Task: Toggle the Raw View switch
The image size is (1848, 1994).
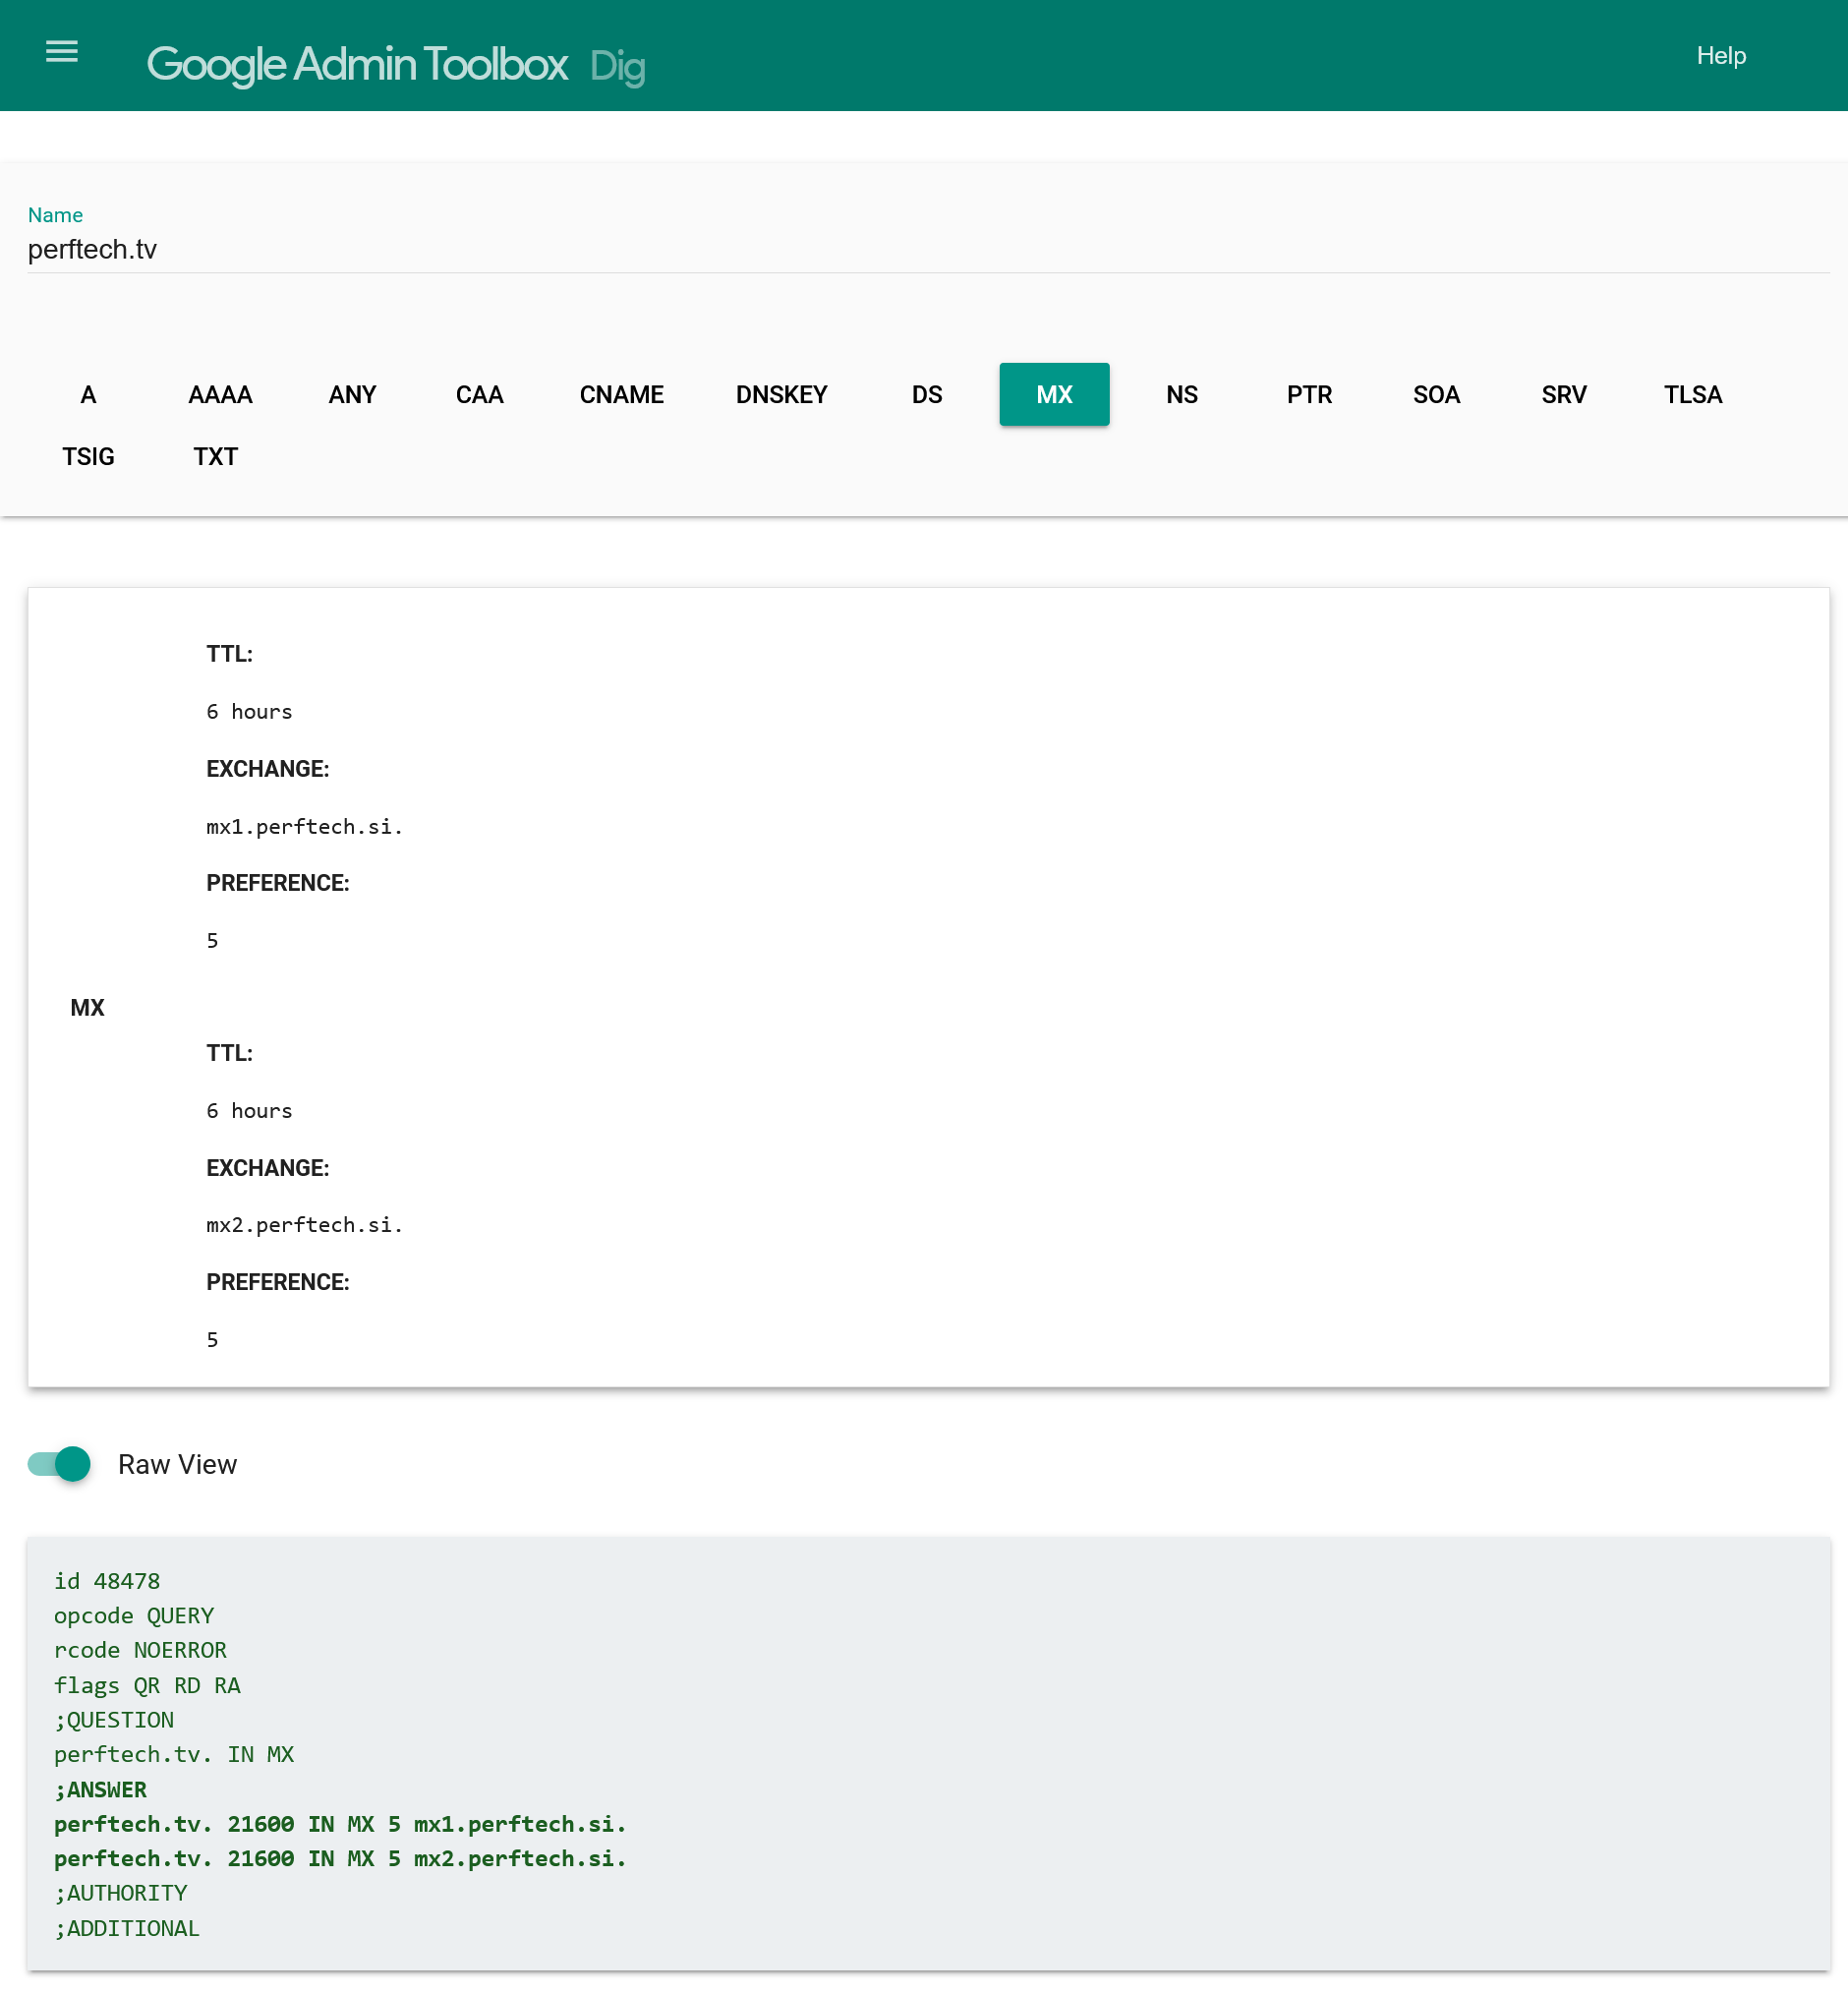Action: pos(59,1464)
